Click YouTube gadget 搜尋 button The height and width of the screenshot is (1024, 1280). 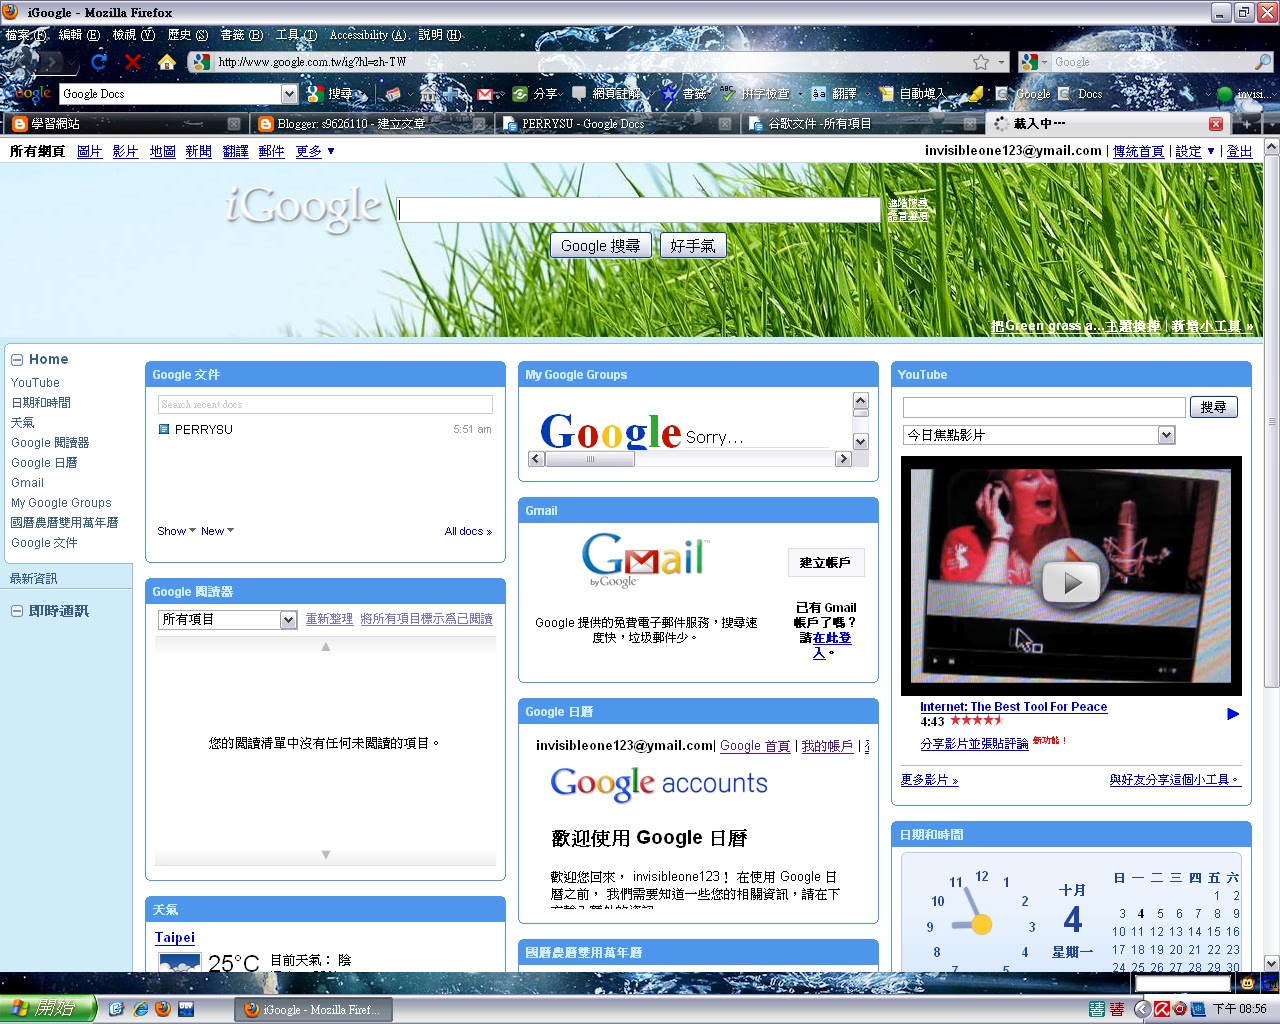tap(1213, 407)
